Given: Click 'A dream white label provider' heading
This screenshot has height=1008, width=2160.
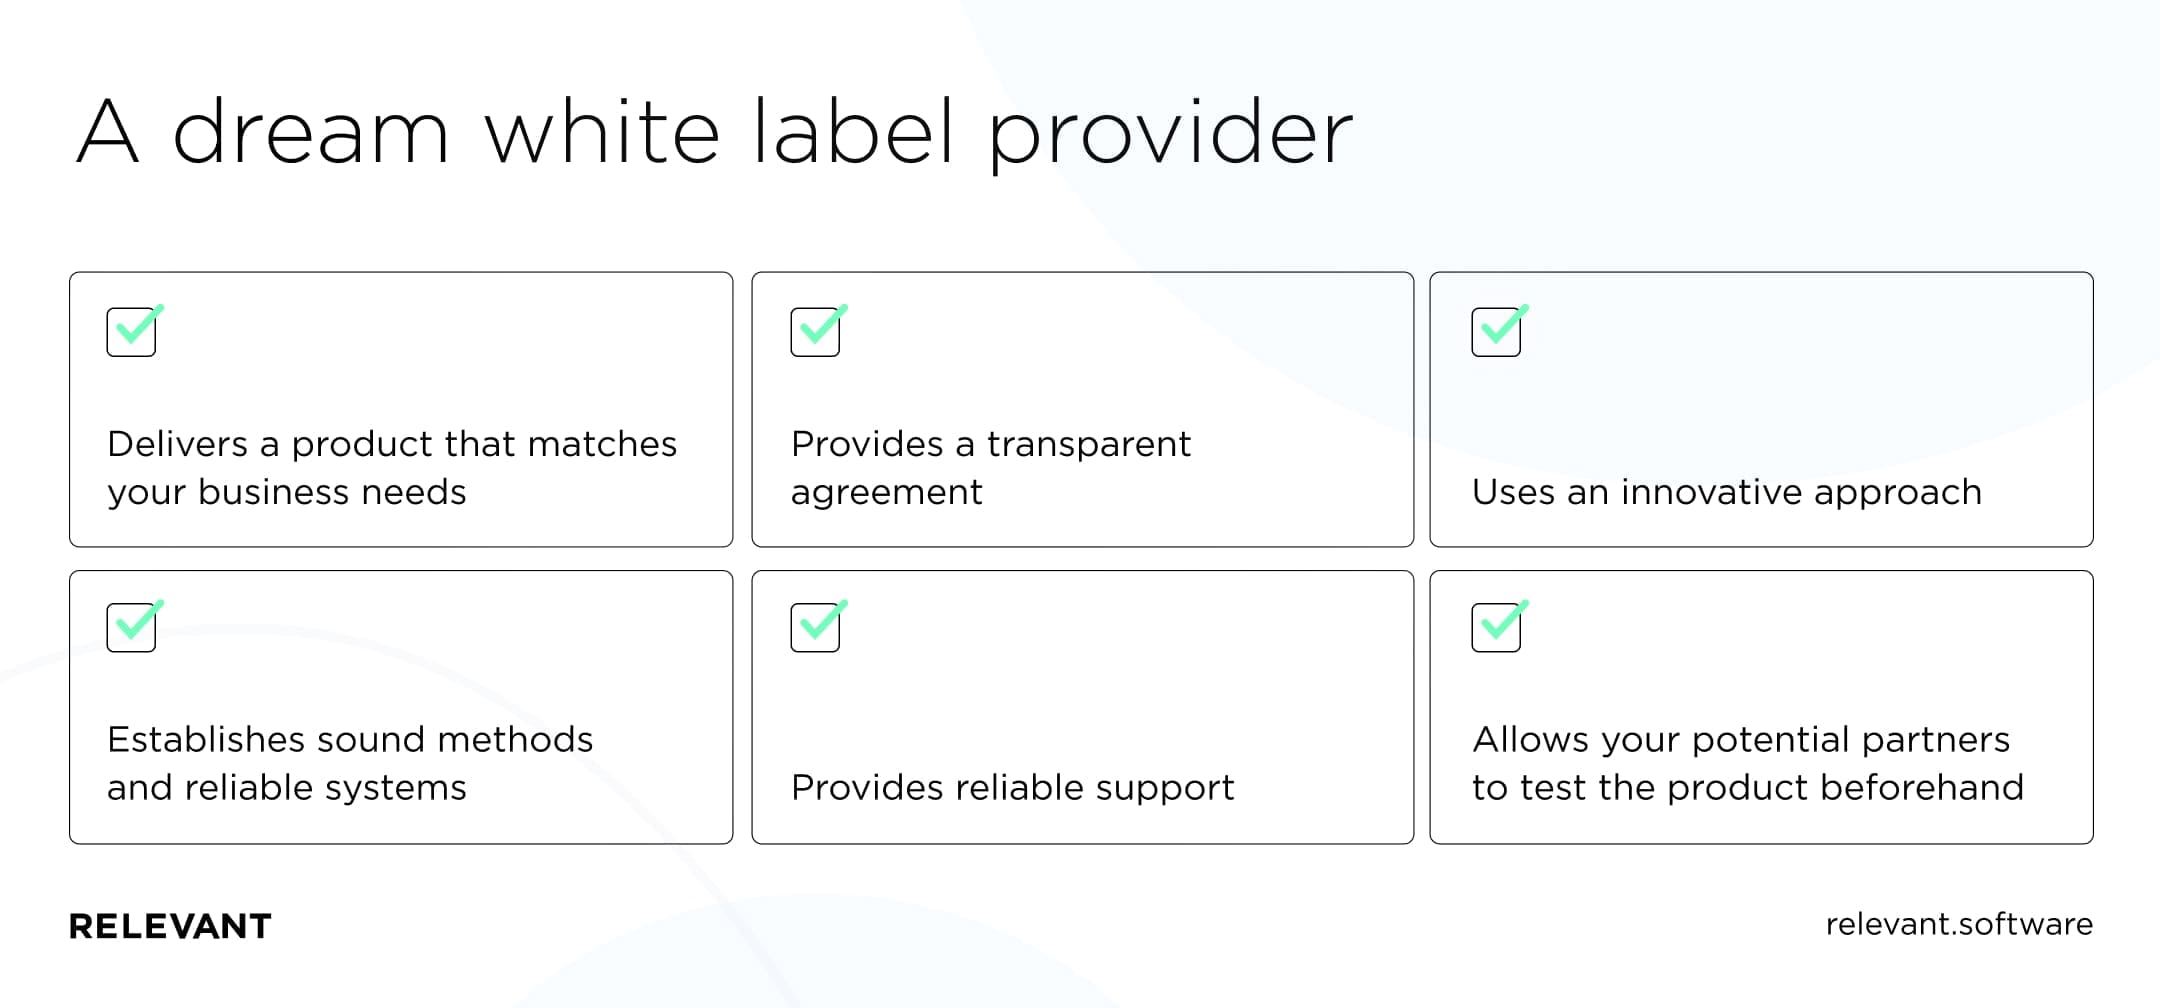Looking at the screenshot, I should [x=714, y=133].
